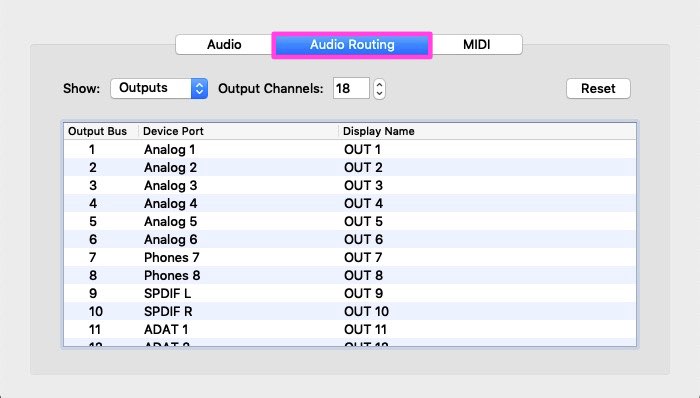Click output bus number 11
This screenshot has height=398, width=700.
tap(95, 329)
